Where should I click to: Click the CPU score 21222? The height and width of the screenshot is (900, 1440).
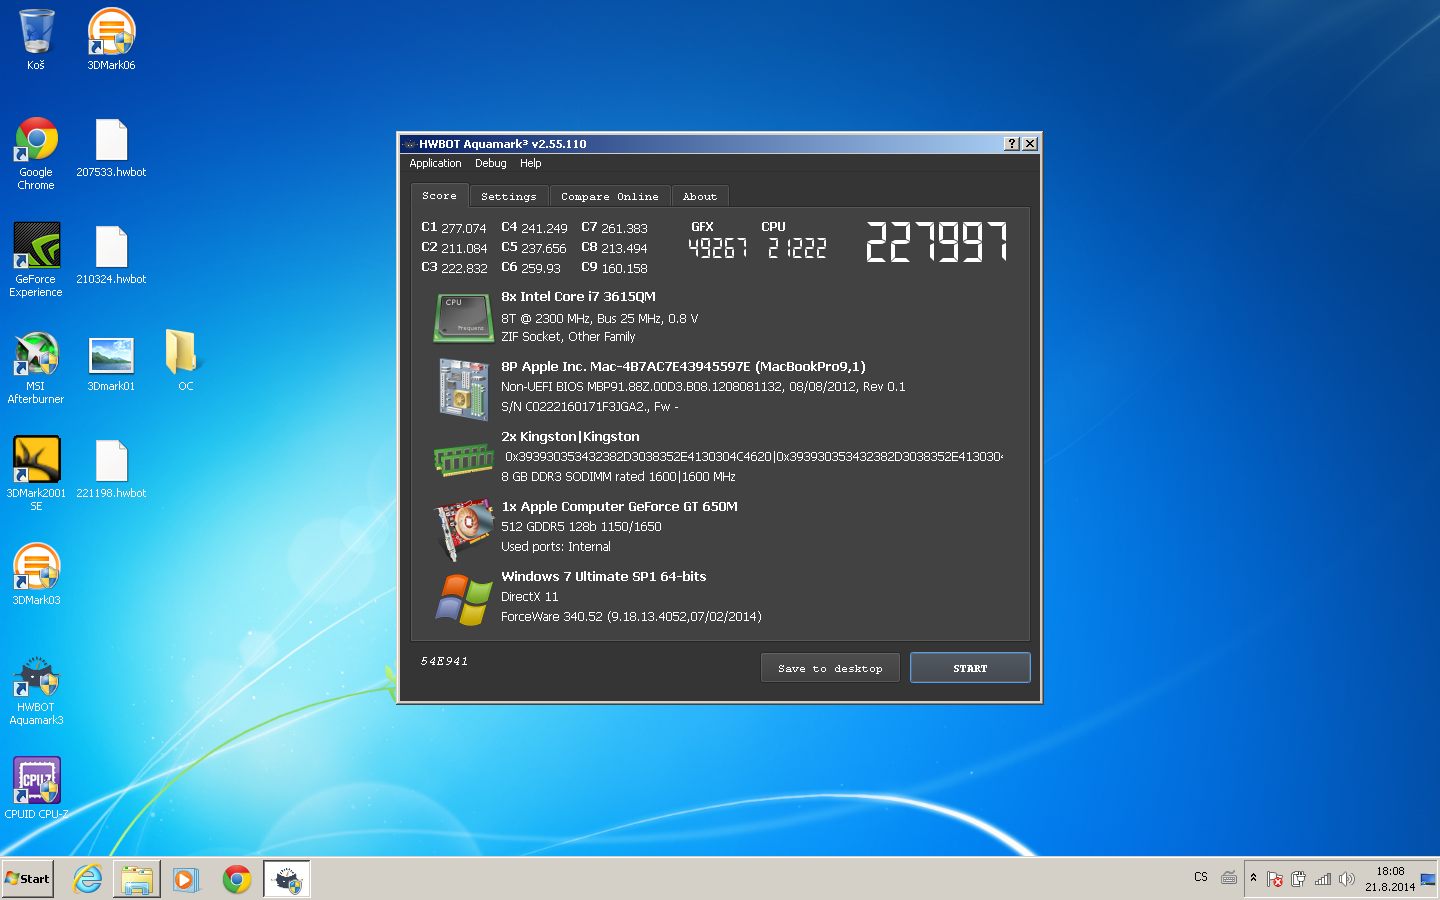797,248
